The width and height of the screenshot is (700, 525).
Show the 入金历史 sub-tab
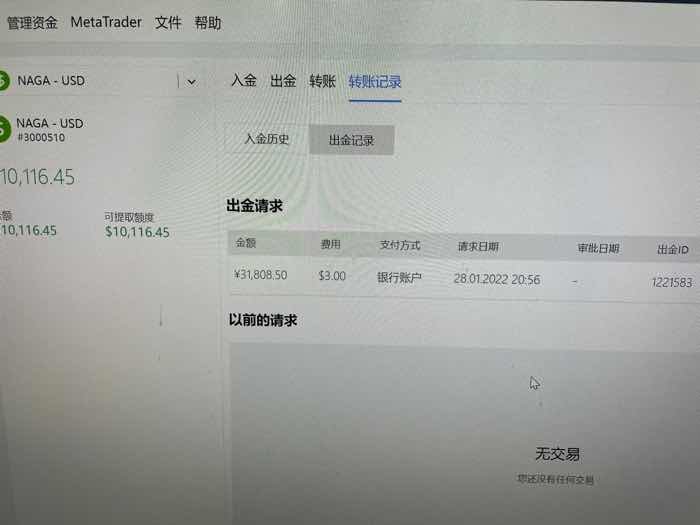[x=267, y=139]
